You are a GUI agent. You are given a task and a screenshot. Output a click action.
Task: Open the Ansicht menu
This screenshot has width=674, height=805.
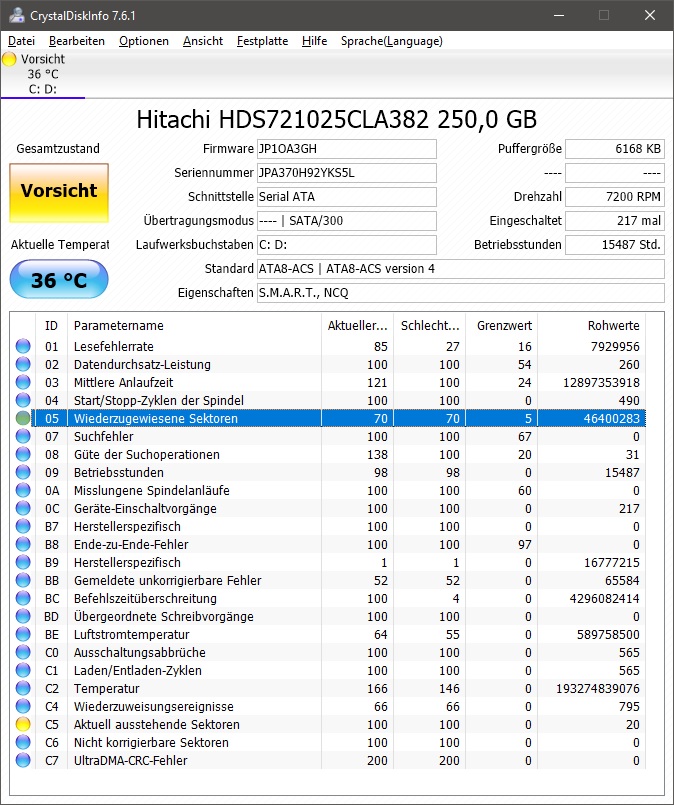click(x=203, y=41)
